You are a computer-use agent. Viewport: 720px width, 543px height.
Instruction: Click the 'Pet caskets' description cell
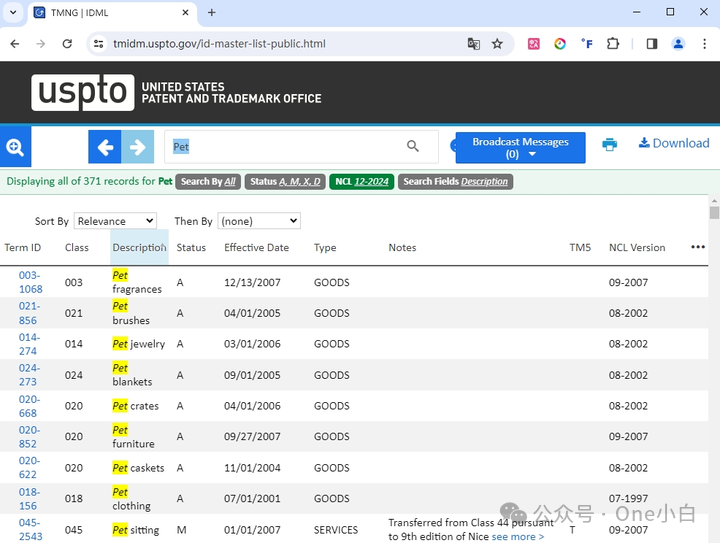click(138, 468)
